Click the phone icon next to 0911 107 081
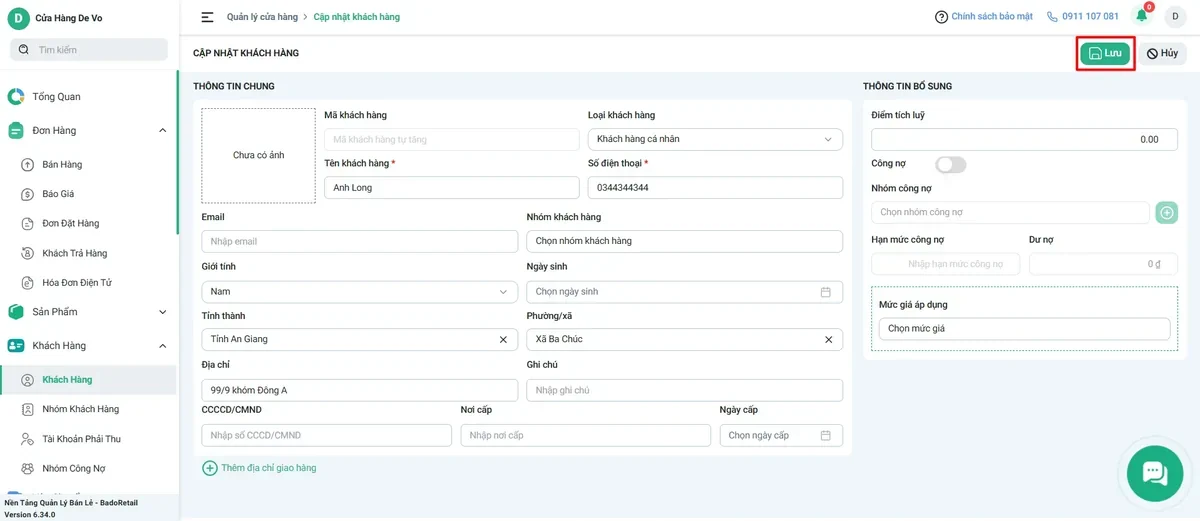The height and width of the screenshot is (521, 1200). point(1052,17)
